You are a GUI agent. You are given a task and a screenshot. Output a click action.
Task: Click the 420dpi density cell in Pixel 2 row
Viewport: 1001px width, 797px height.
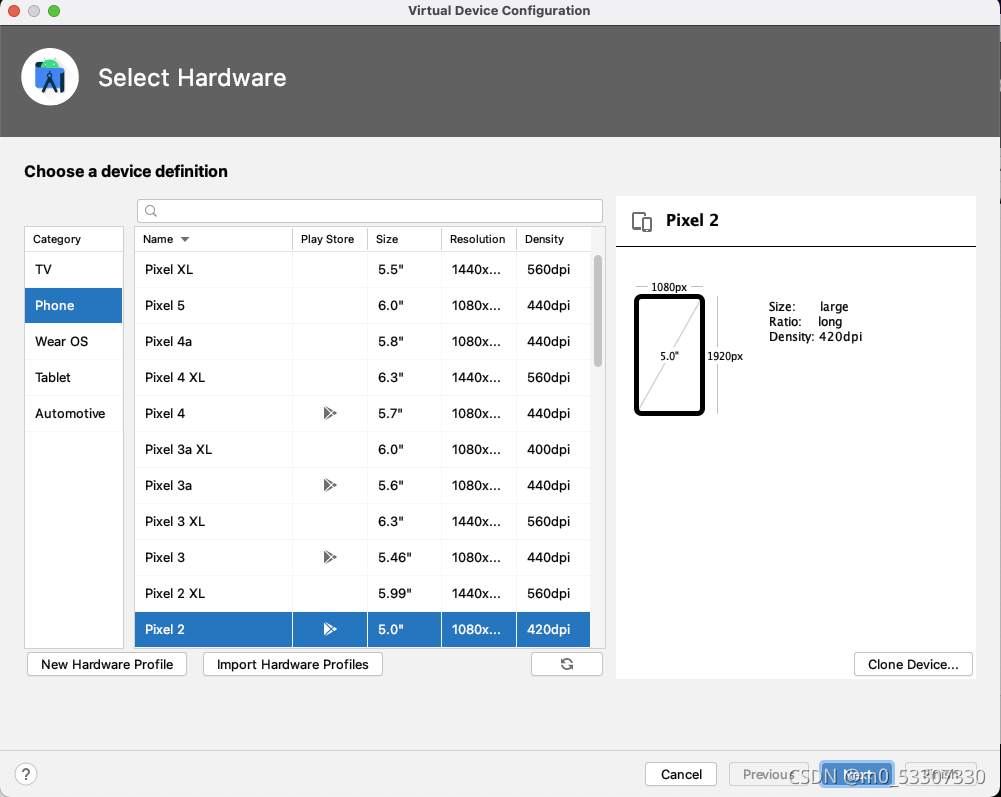point(553,629)
